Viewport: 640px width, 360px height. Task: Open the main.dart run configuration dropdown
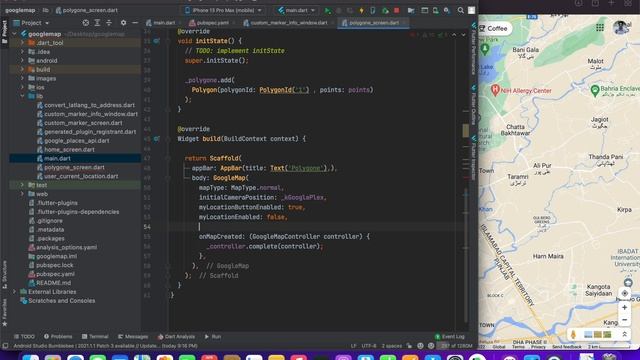pyautogui.click(x=297, y=10)
